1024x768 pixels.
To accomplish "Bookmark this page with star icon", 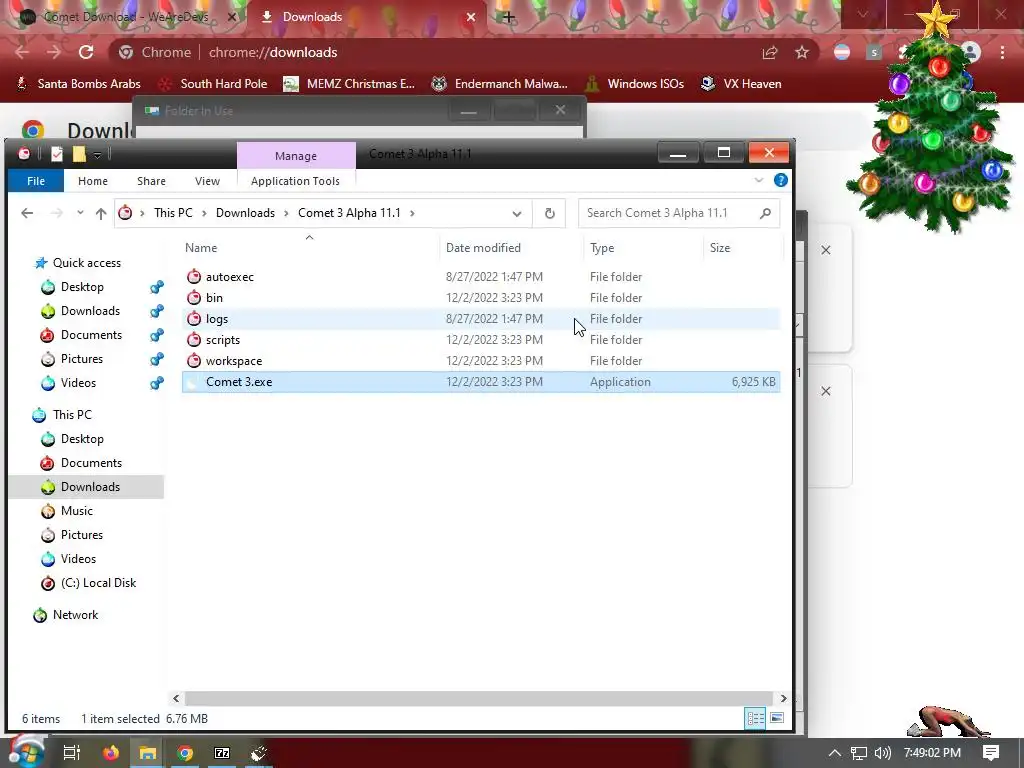I will (802, 52).
